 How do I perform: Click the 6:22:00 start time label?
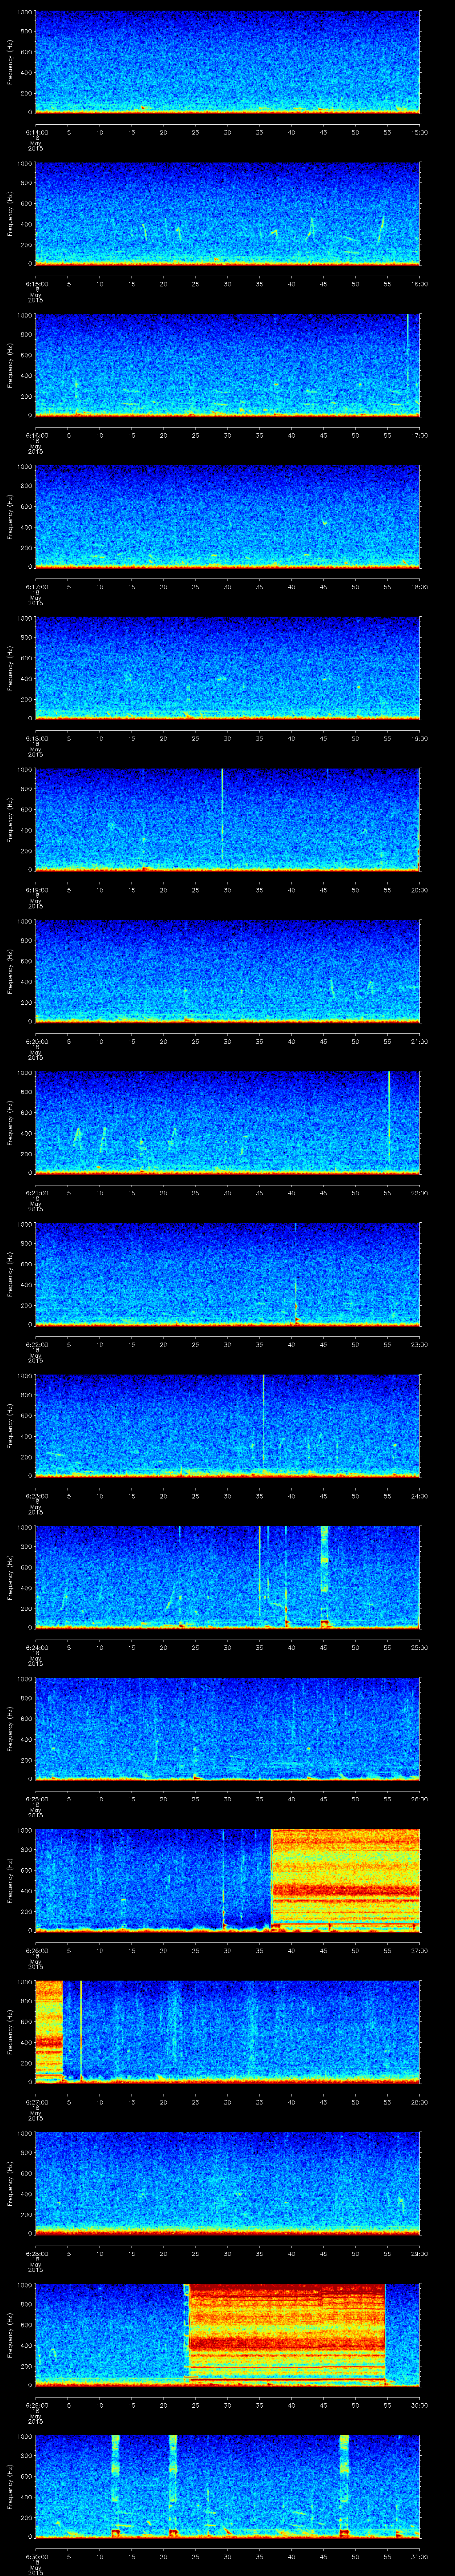click(x=36, y=1344)
